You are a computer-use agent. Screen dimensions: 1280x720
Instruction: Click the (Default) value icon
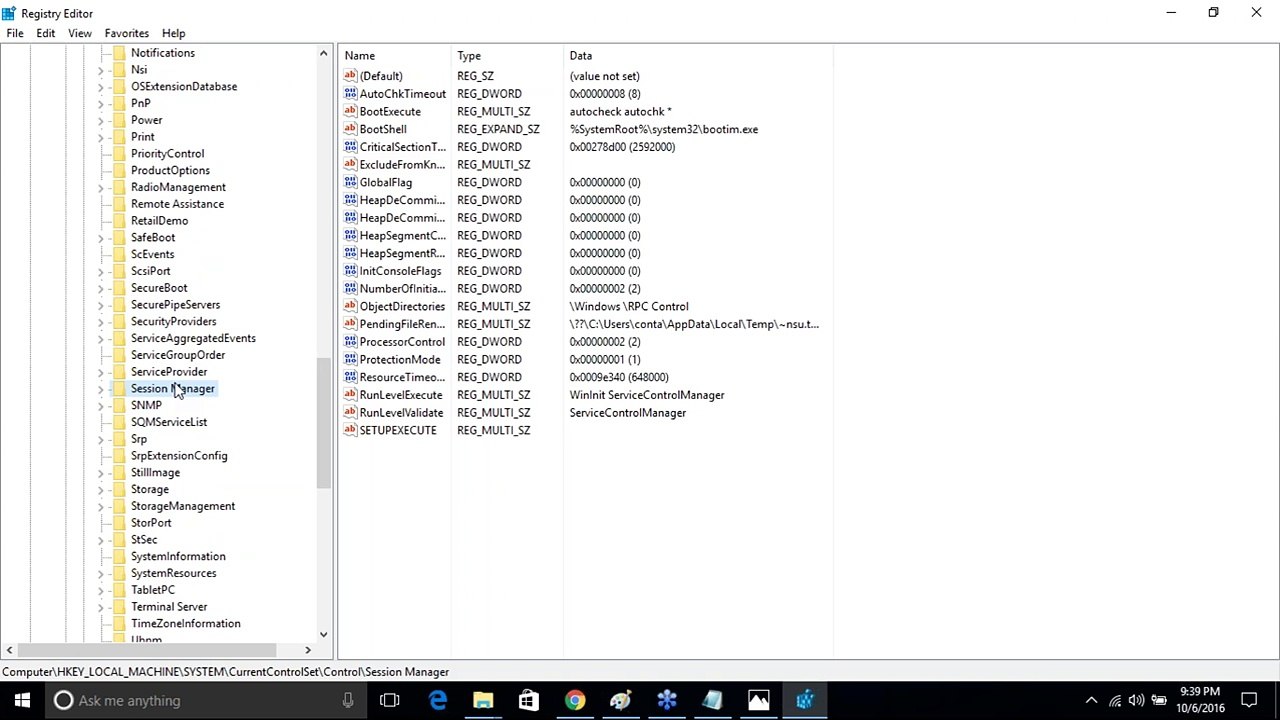tap(350, 76)
